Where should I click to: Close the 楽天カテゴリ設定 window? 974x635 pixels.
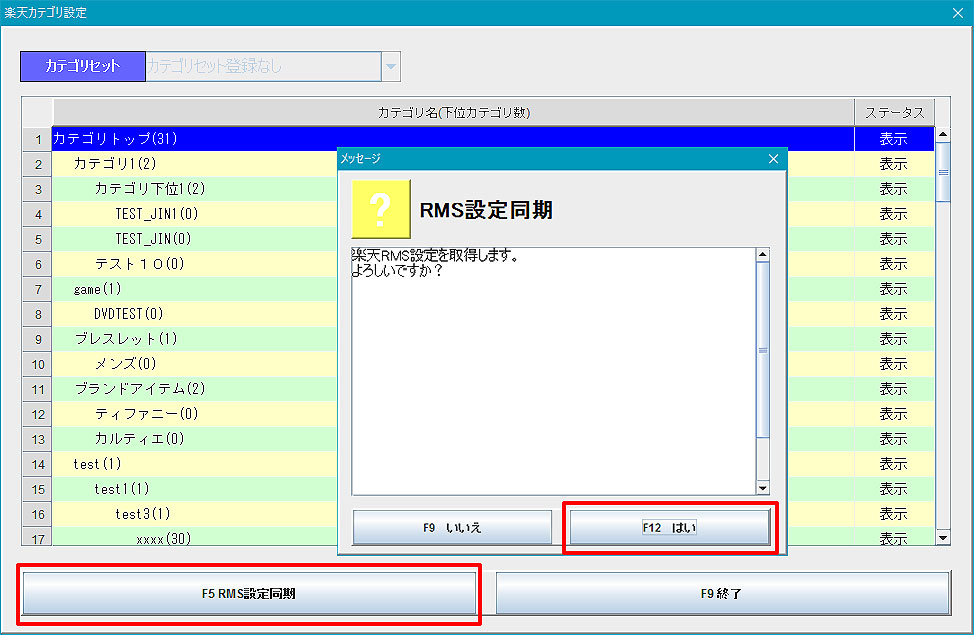(958, 13)
